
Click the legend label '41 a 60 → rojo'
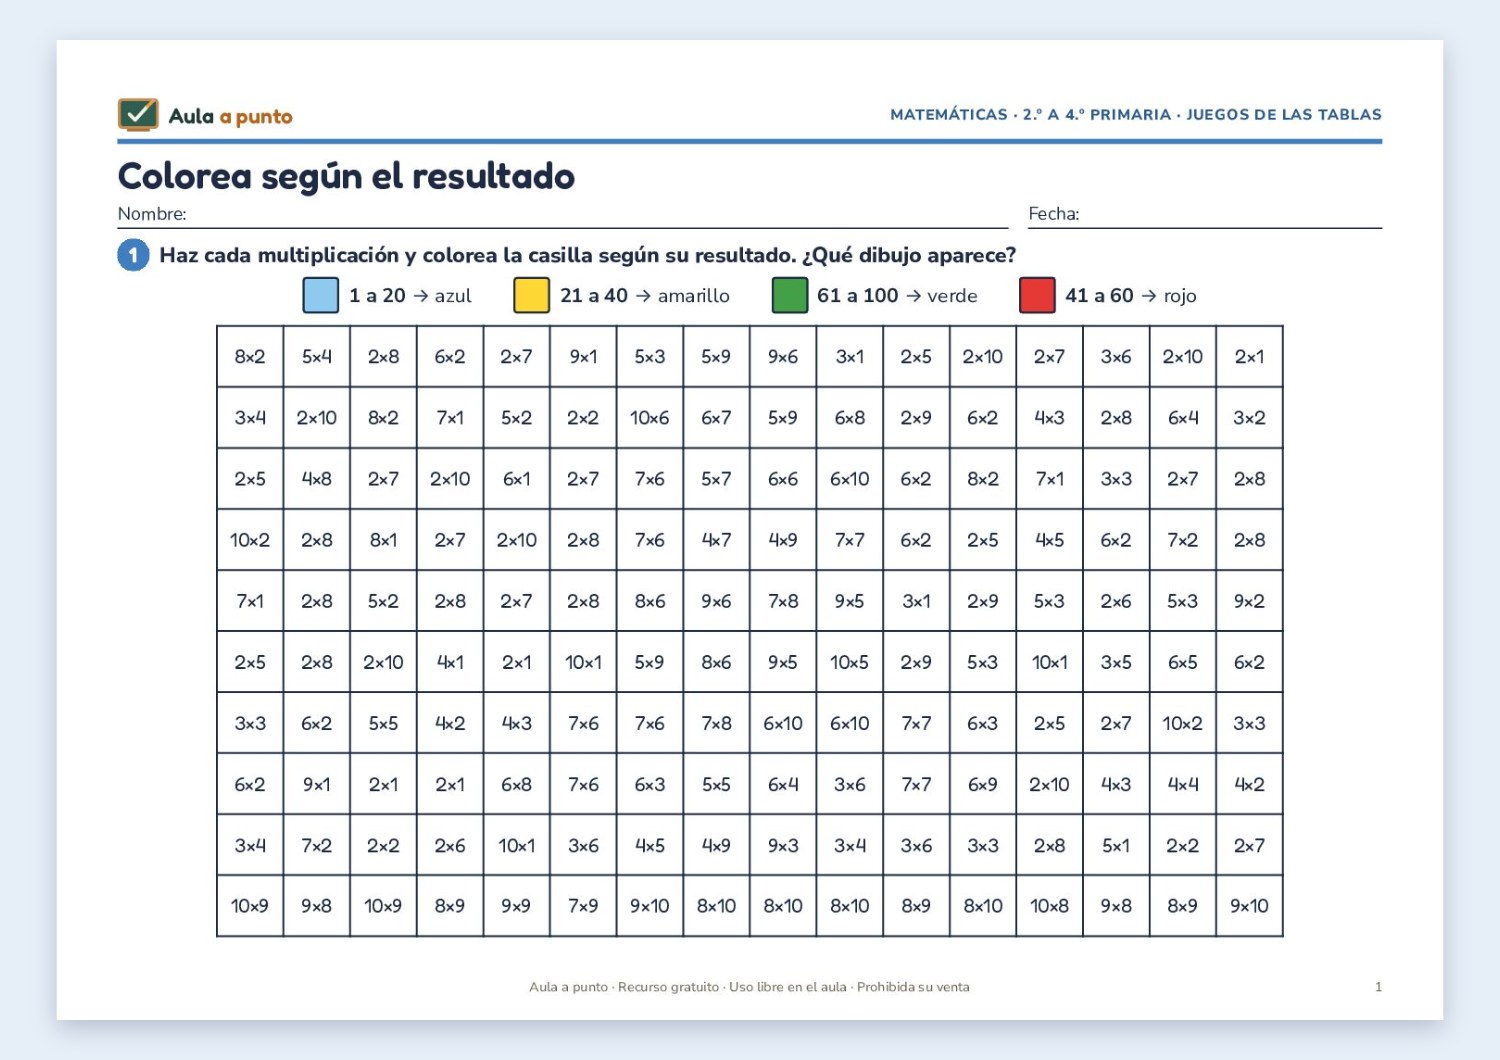coord(1131,296)
